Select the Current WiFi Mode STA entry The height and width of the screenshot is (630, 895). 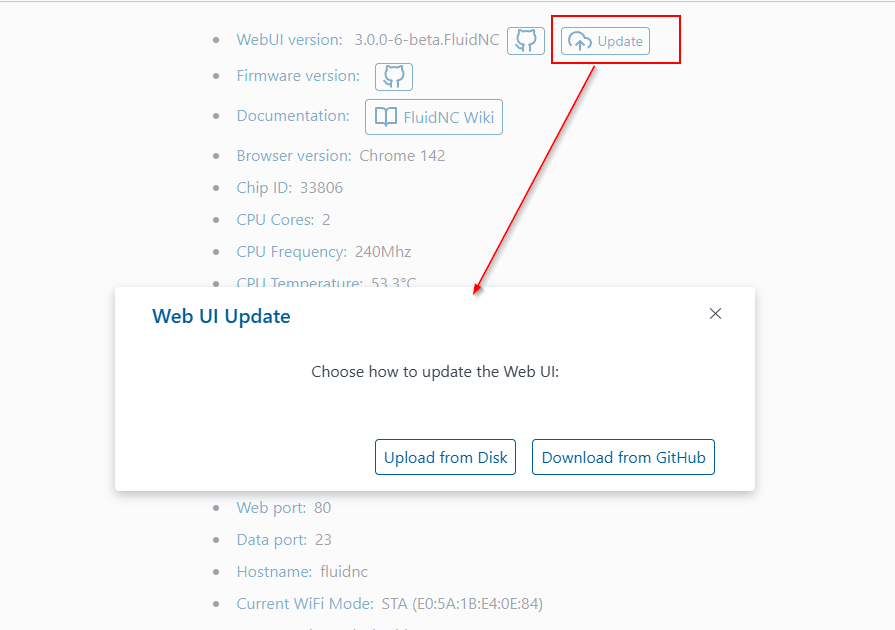coord(390,603)
